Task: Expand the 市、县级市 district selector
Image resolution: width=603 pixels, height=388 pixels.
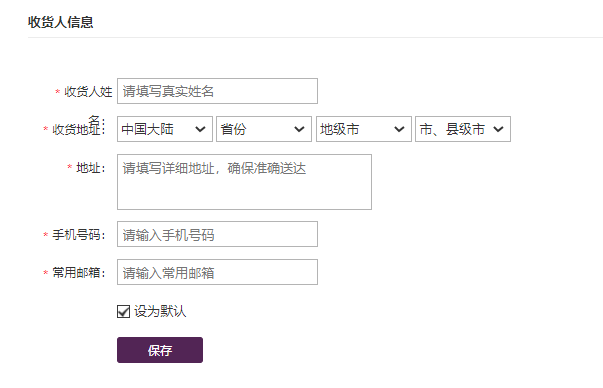Action: (x=463, y=129)
